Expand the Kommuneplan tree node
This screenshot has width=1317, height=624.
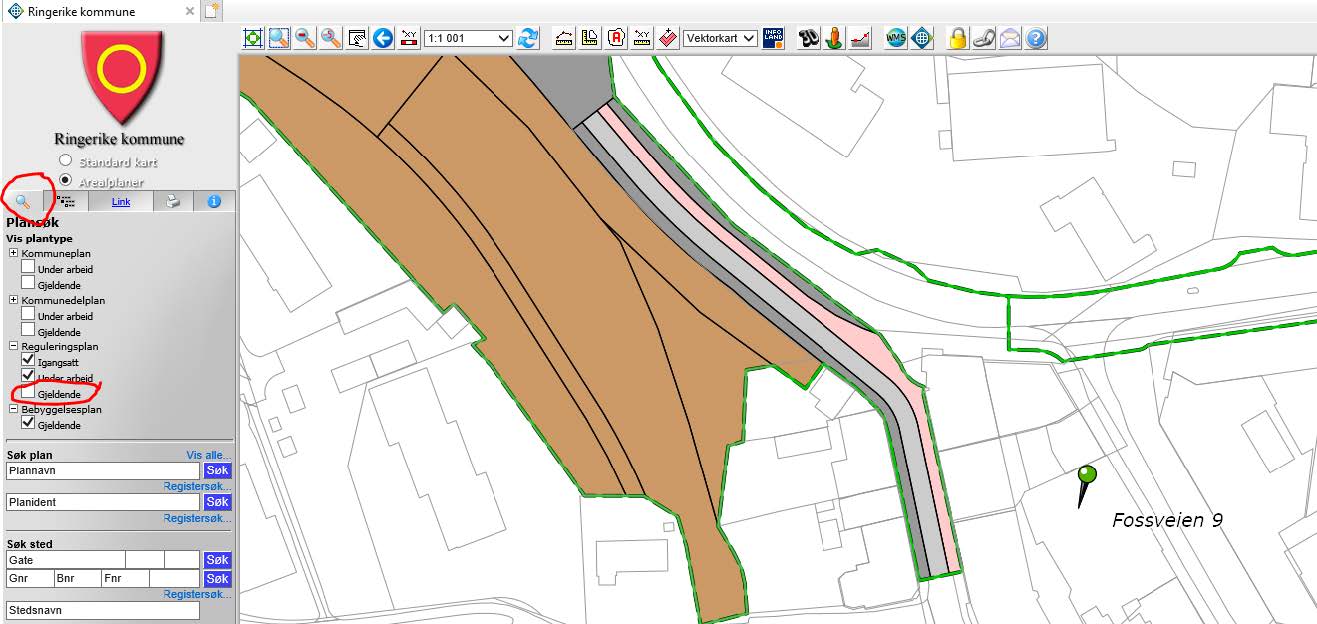(13, 253)
